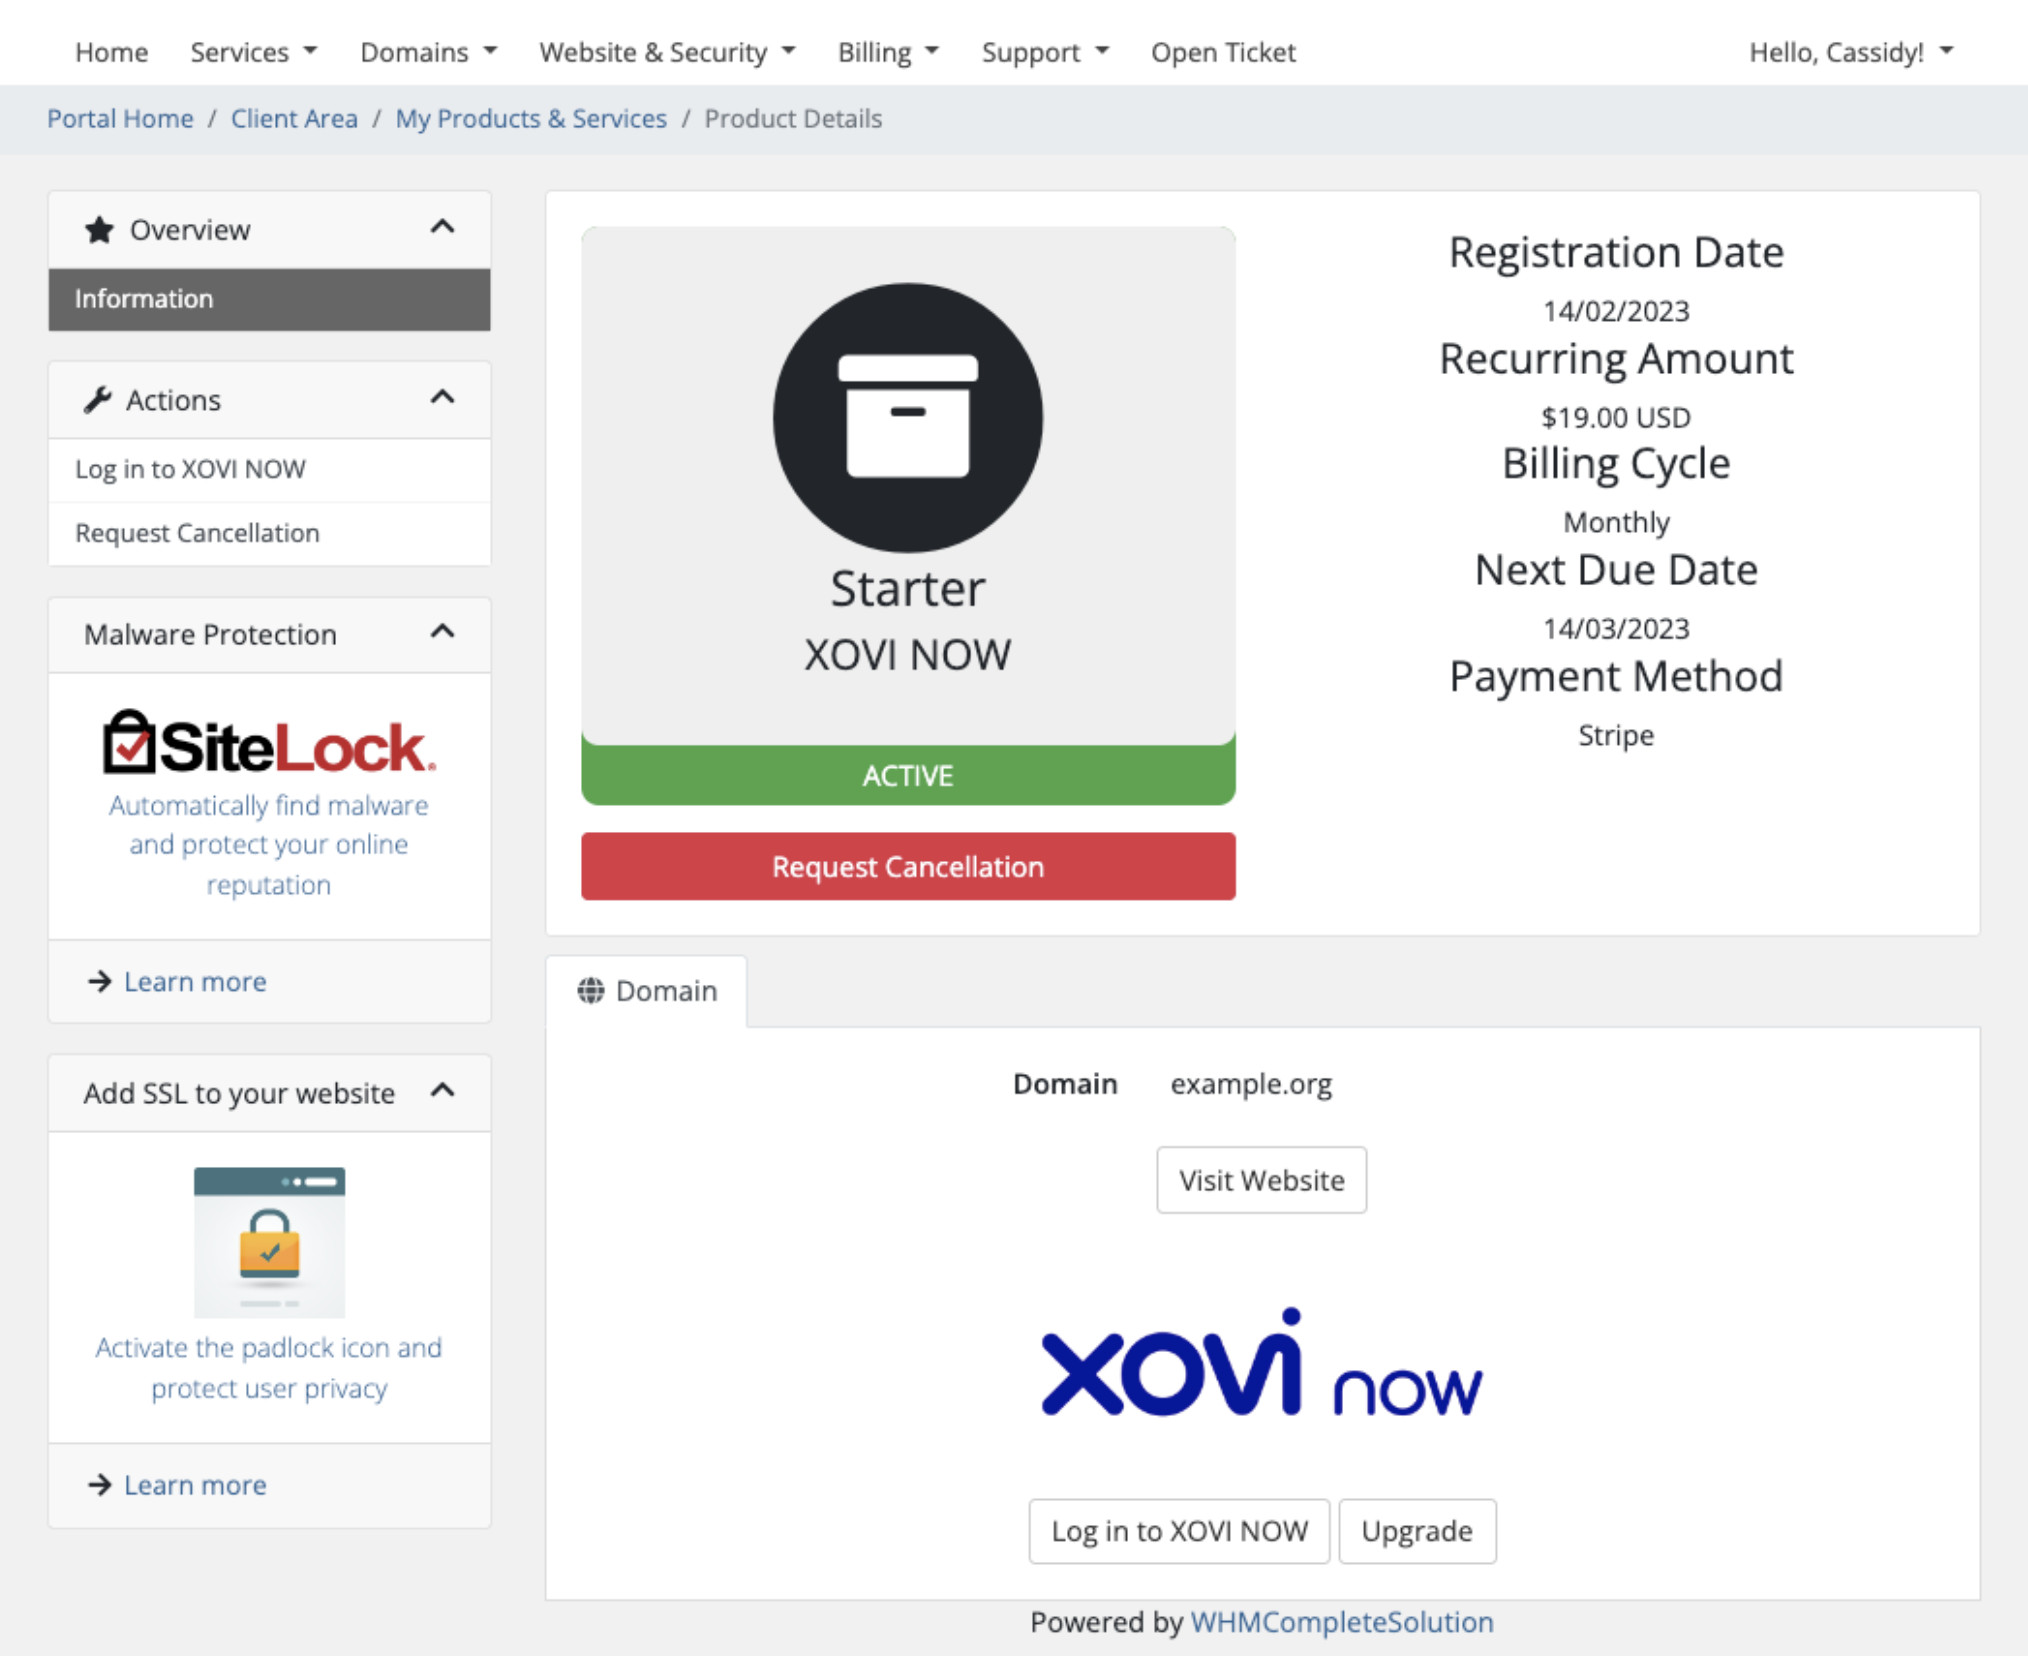The width and height of the screenshot is (2028, 1656).
Task: Click the Starter product name
Action: pos(908,588)
